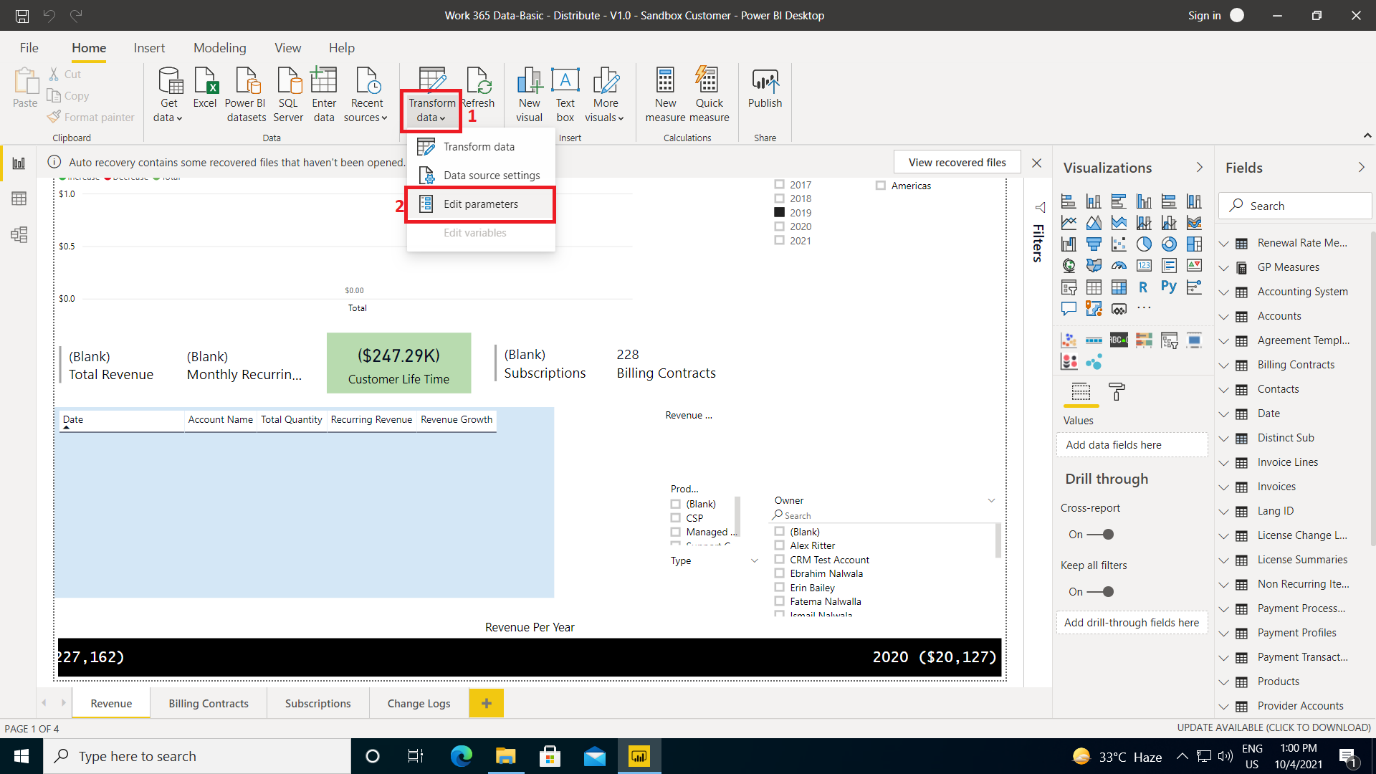The height and width of the screenshot is (774, 1376).
Task: Check the 2018 year checkbox
Action: point(780,199)
